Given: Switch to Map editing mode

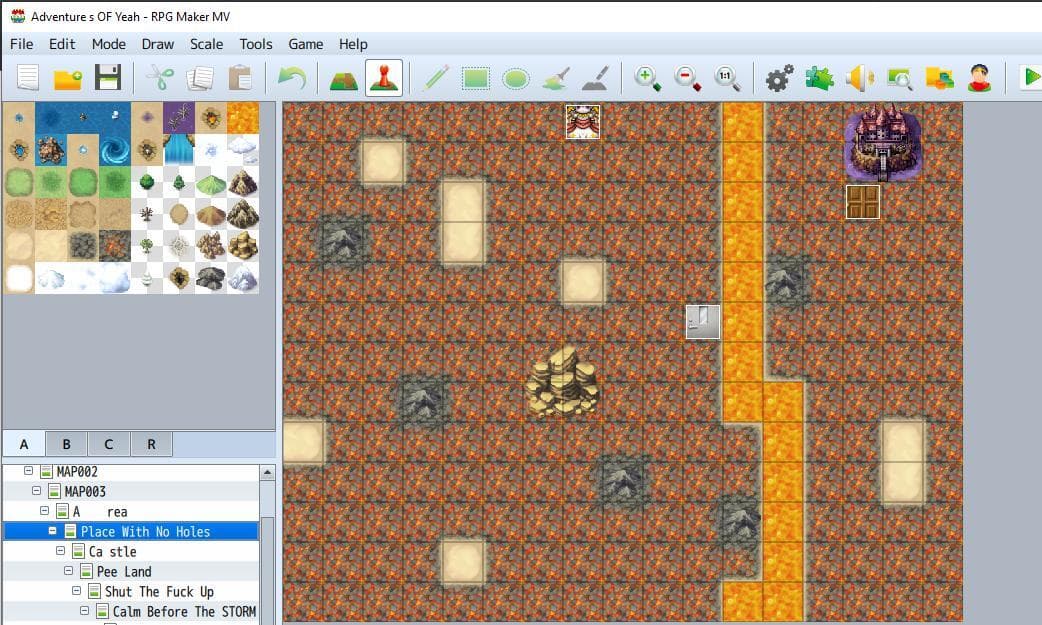Looking at the screenshot, I should point(344,78).
